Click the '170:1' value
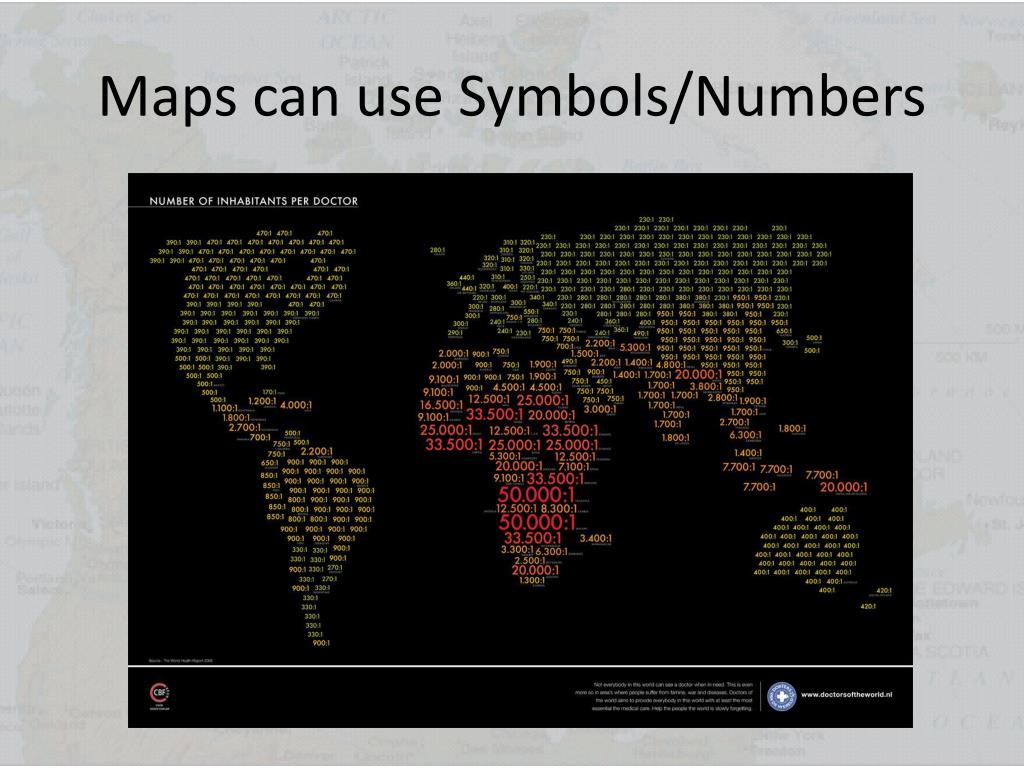This screenshot has height=768, width=1024. (269, 392)
